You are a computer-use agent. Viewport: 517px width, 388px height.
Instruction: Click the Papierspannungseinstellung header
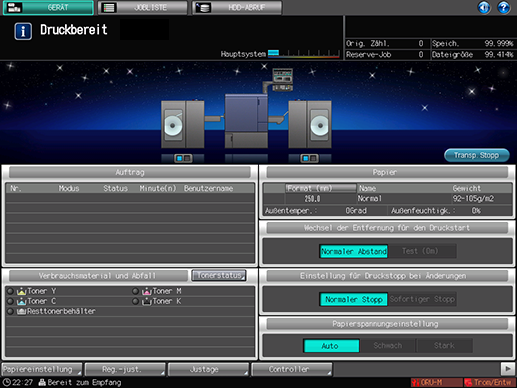point(387,324)
